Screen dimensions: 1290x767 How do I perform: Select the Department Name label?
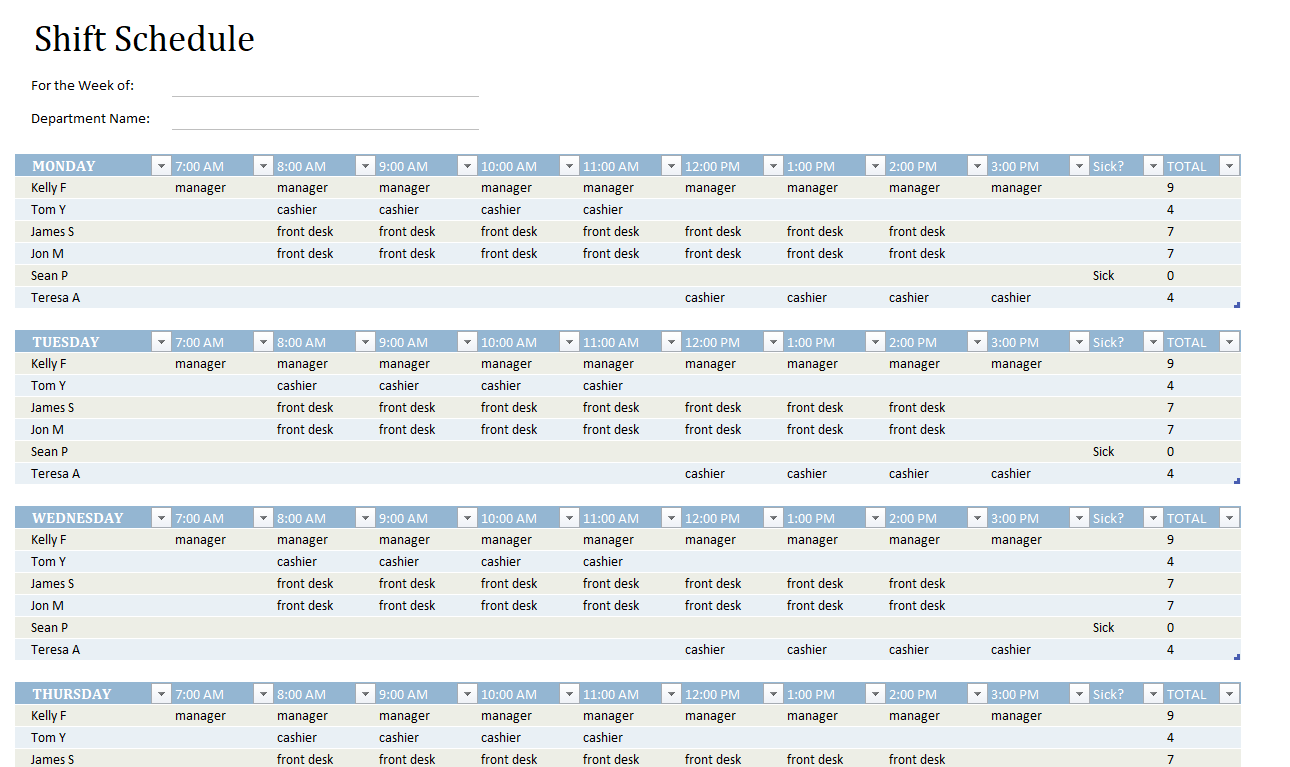click(90, 119)
